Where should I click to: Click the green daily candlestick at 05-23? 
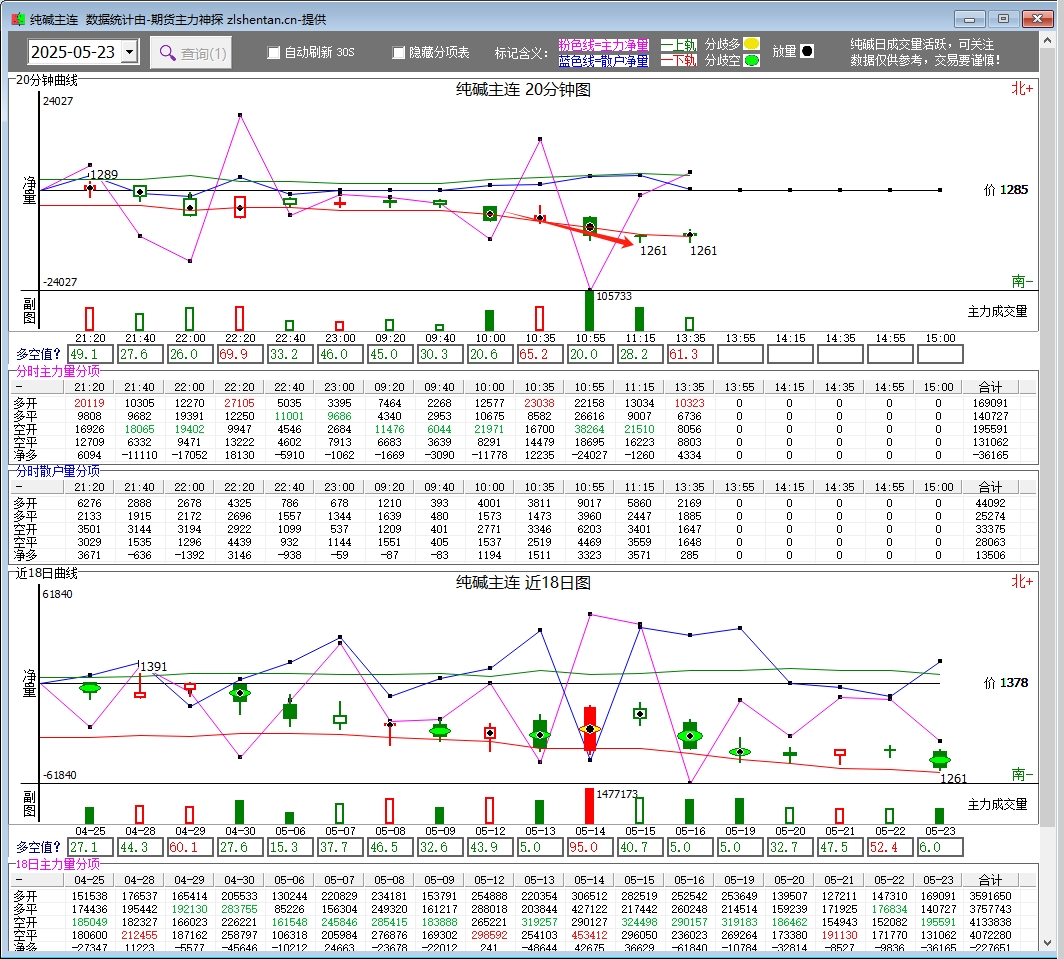[940, 759]
